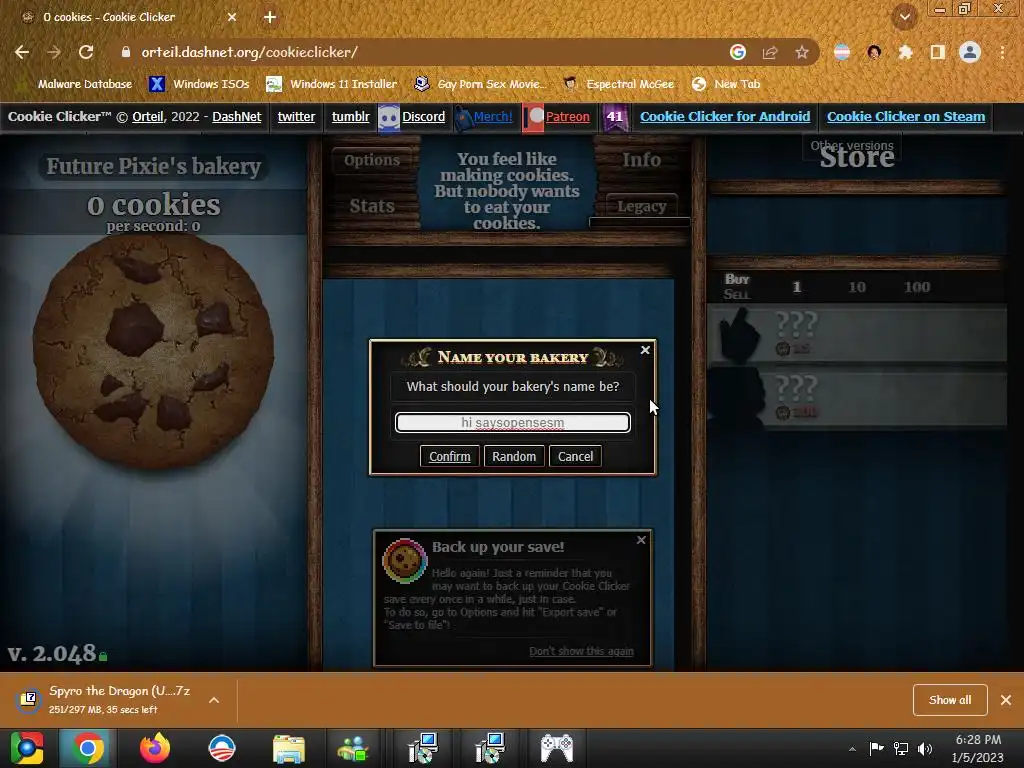The height and width of the screenshot is (768, 1024).
Task: Click the address bar URL
Action: pyautogui.click(x=249, y=52)
